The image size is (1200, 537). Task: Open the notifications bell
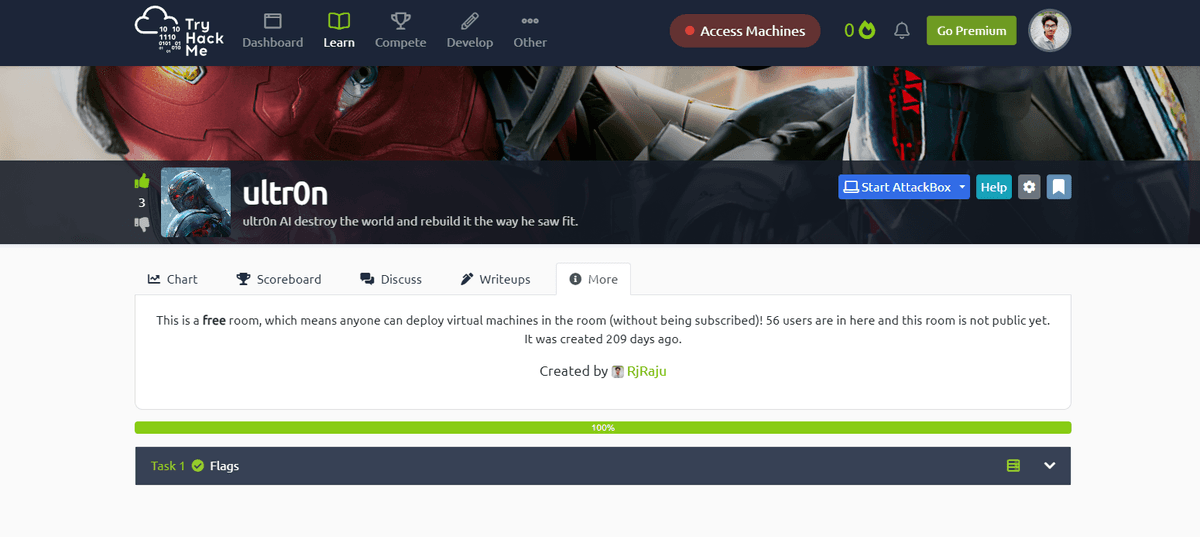(902, 31)
